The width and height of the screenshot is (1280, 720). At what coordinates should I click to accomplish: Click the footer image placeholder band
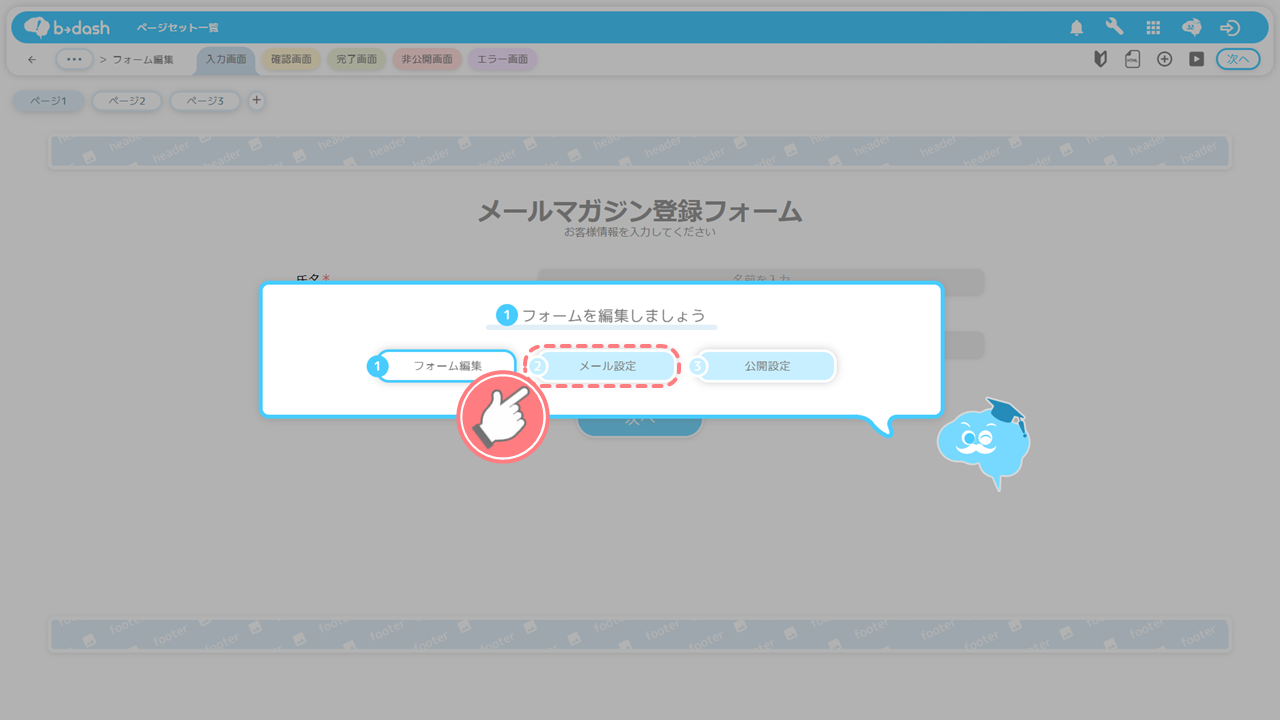coord(640,634)
